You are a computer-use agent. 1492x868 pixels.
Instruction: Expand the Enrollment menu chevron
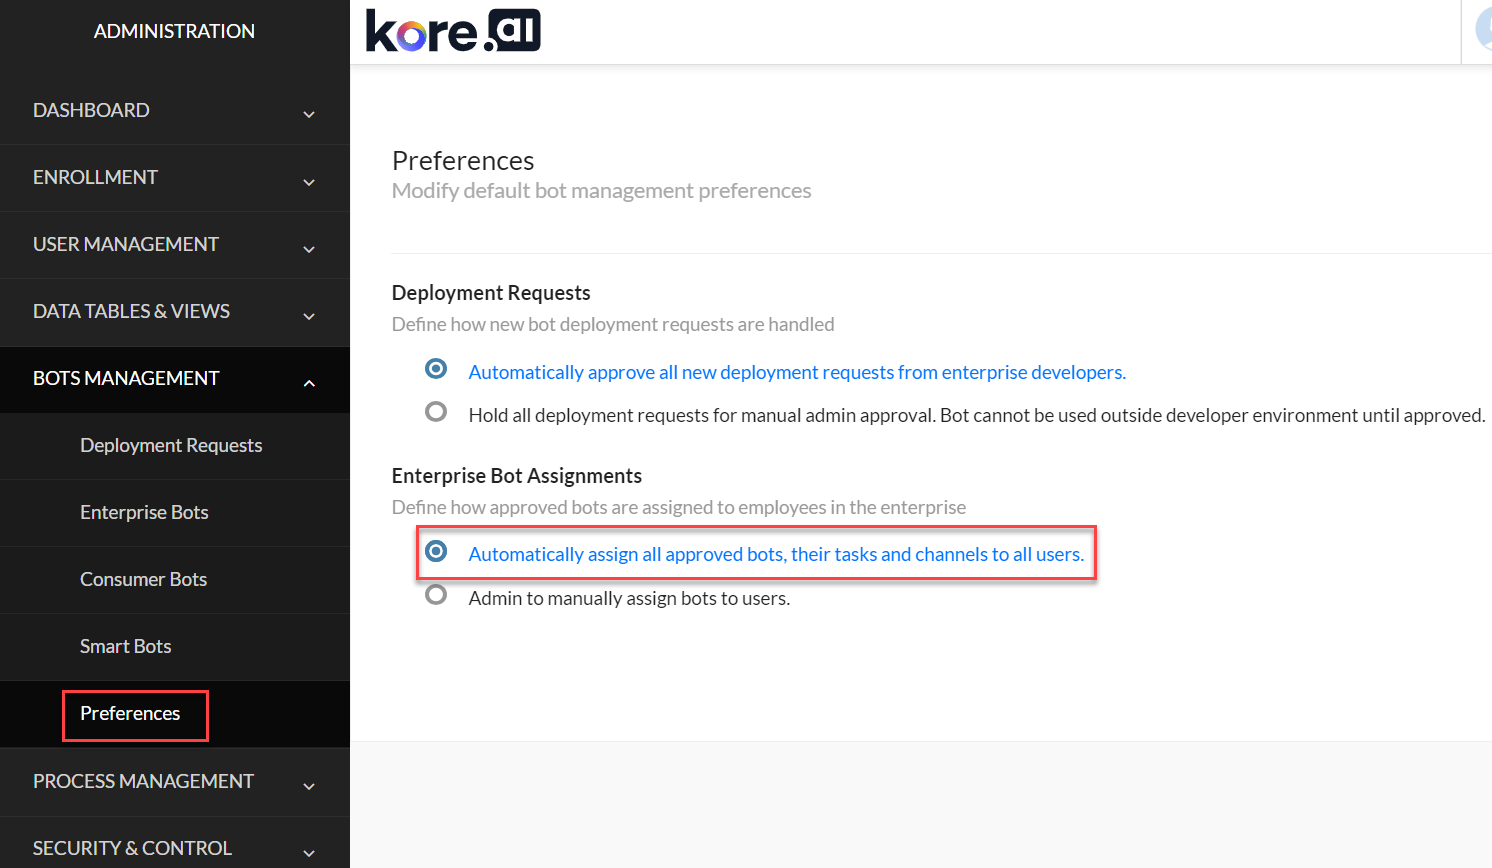pyautogui.click(x=309, y=182)
